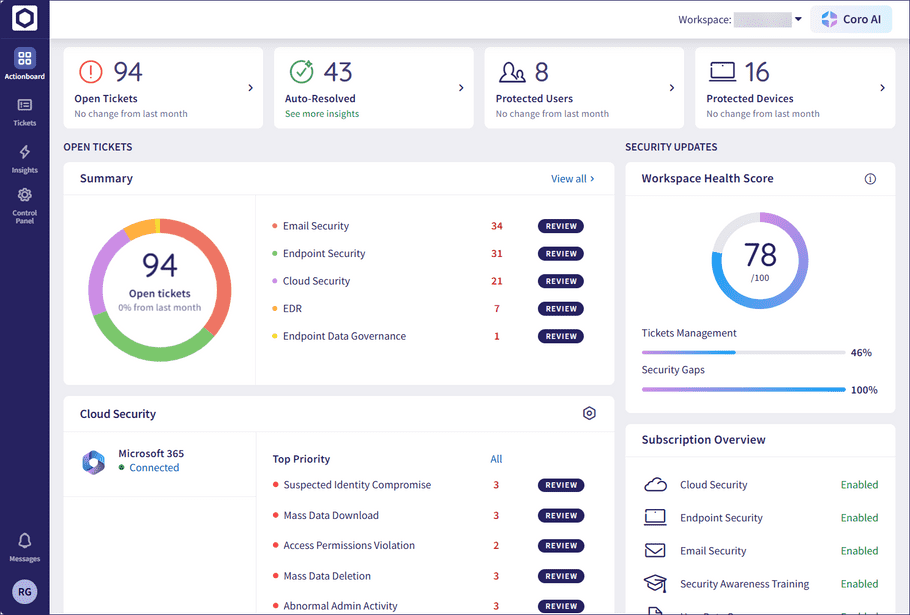Click Workspace Health Score info icon
Viewport: 910px width, 615px height.
(870, 179)
